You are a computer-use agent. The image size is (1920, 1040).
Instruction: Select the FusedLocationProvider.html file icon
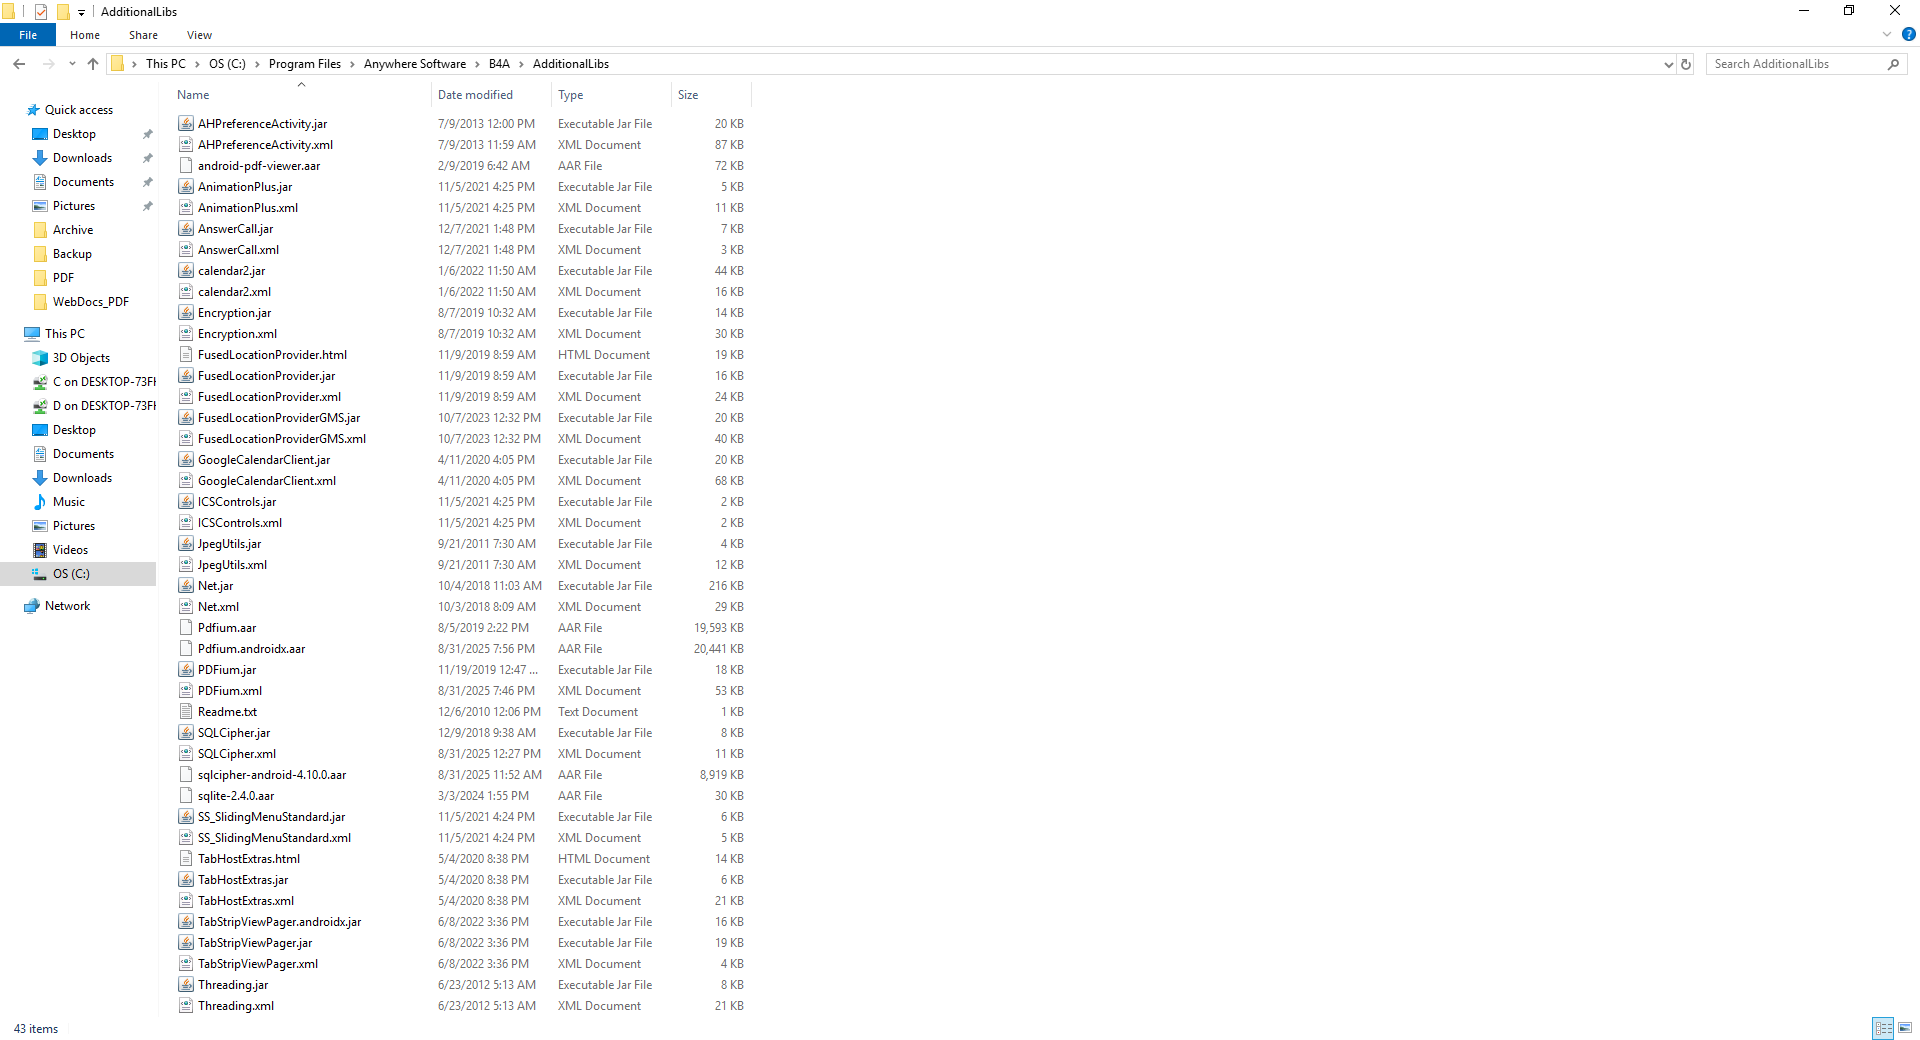pyautogui.click(x=186, y=355)
